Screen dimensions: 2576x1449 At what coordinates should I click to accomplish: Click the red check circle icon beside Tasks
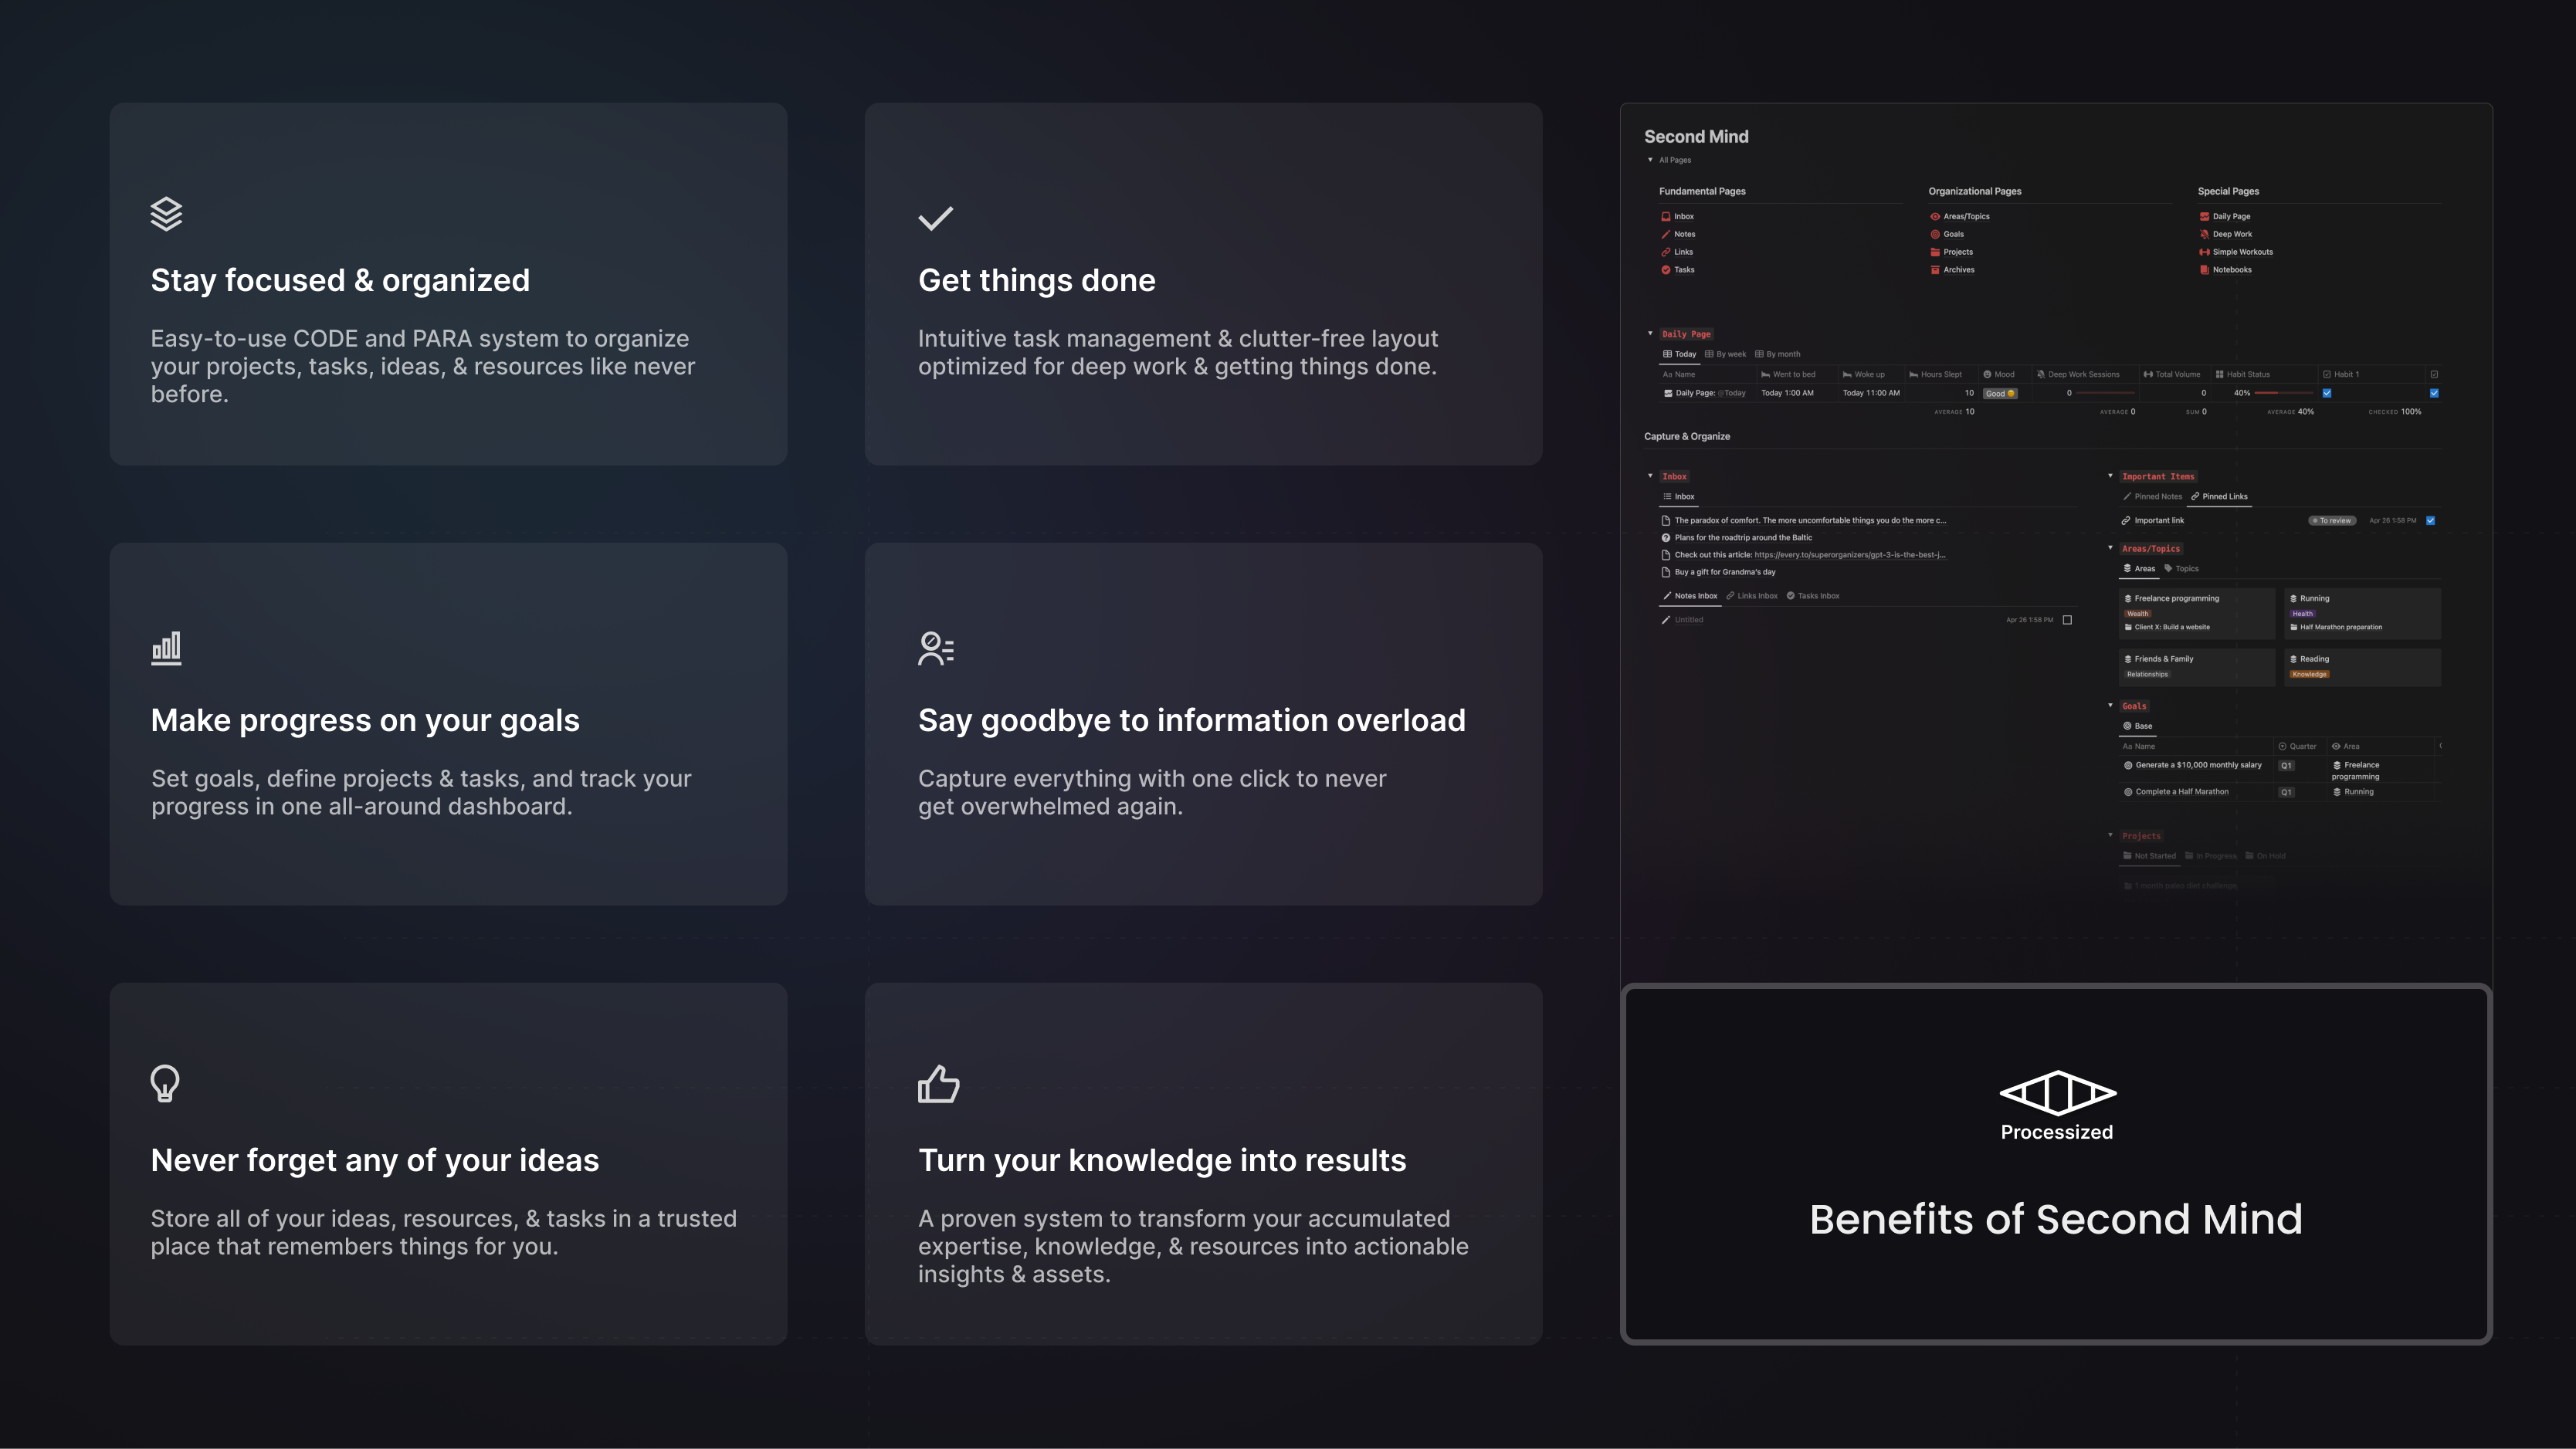click(1666, 270)
